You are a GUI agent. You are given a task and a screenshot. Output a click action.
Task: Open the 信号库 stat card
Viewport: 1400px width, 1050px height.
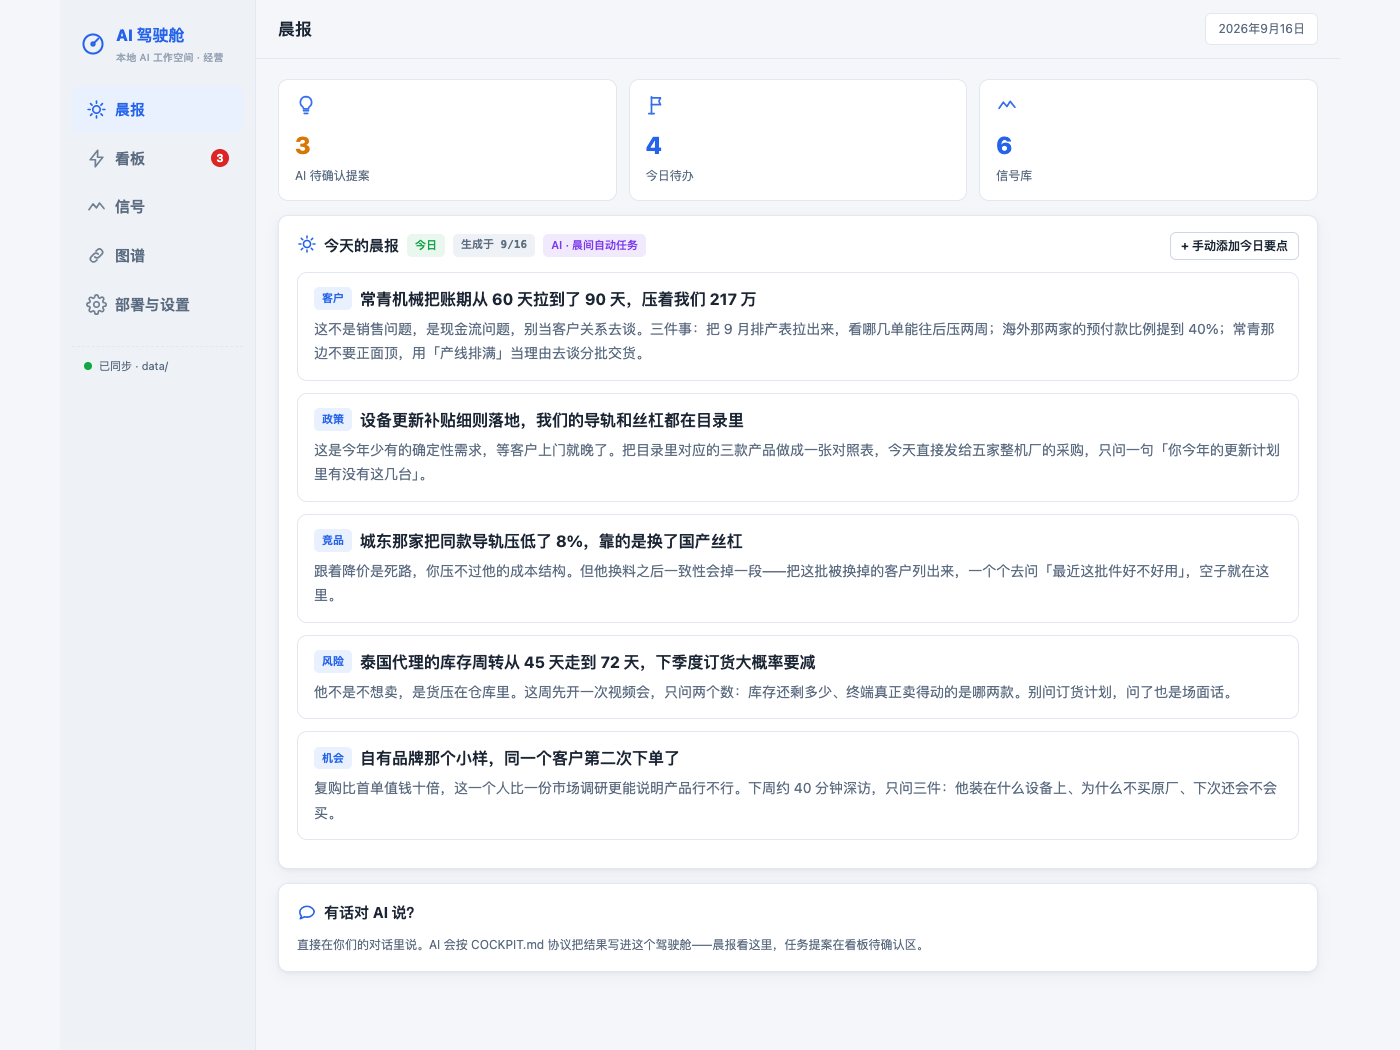click(x=1148, y=140)
